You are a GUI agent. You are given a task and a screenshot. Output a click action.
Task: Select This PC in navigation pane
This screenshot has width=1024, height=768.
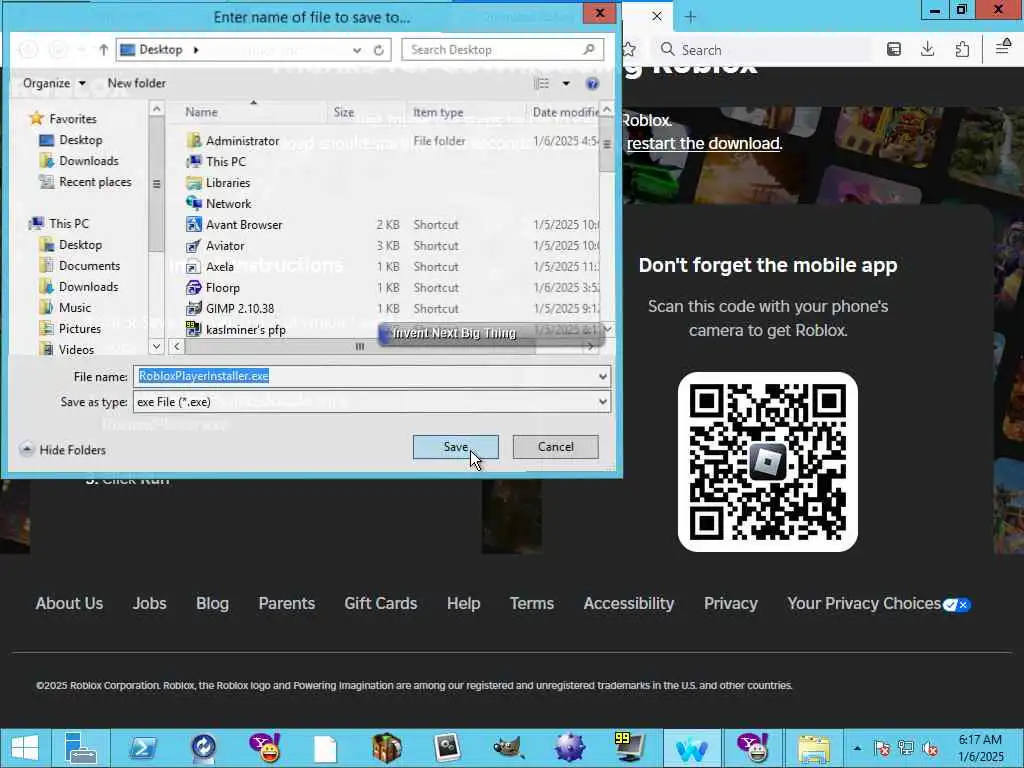coord(59,223)
